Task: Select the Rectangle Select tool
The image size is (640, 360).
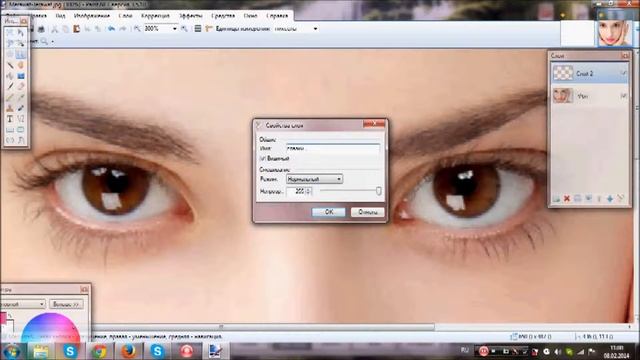Action: [10, 32]
